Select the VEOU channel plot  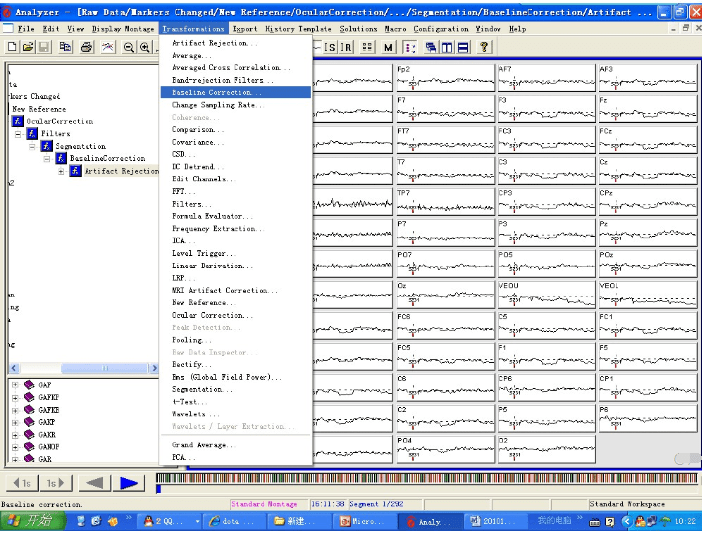click(546, 295)
